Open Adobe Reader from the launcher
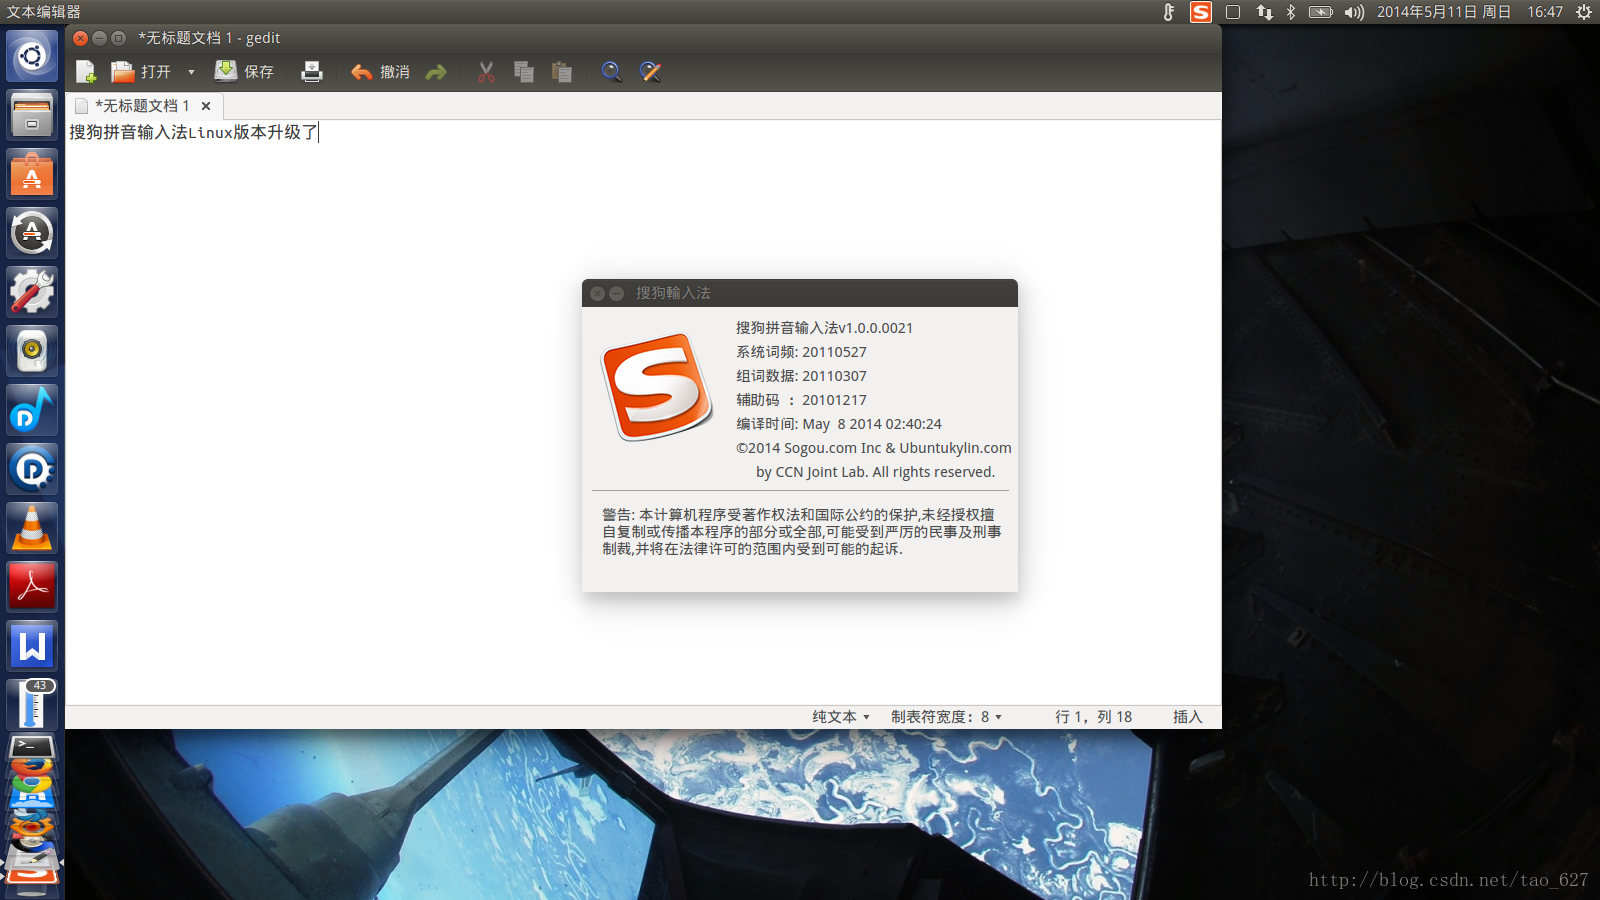 [x=32, y=587]
